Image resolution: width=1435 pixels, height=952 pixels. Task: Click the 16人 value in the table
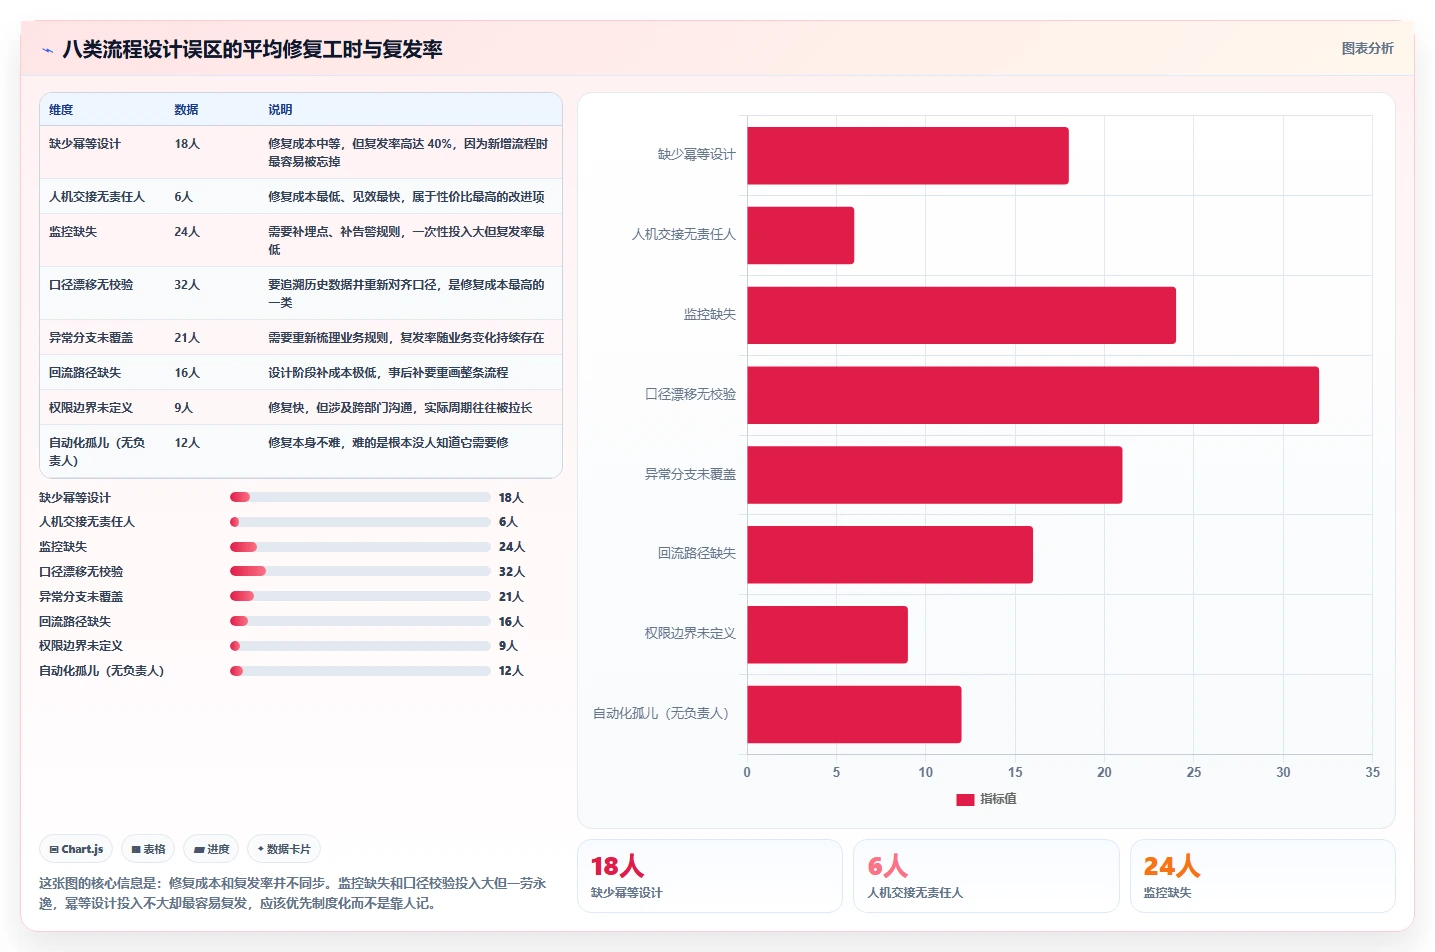187,373
